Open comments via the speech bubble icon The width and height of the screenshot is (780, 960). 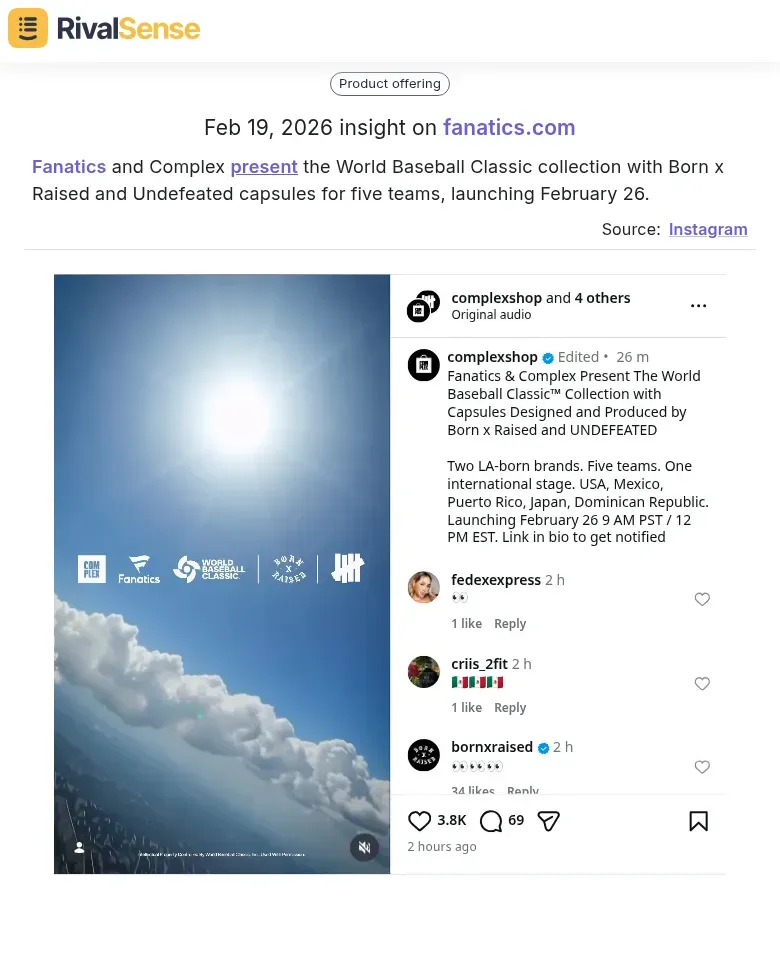(x=491, y=821)
